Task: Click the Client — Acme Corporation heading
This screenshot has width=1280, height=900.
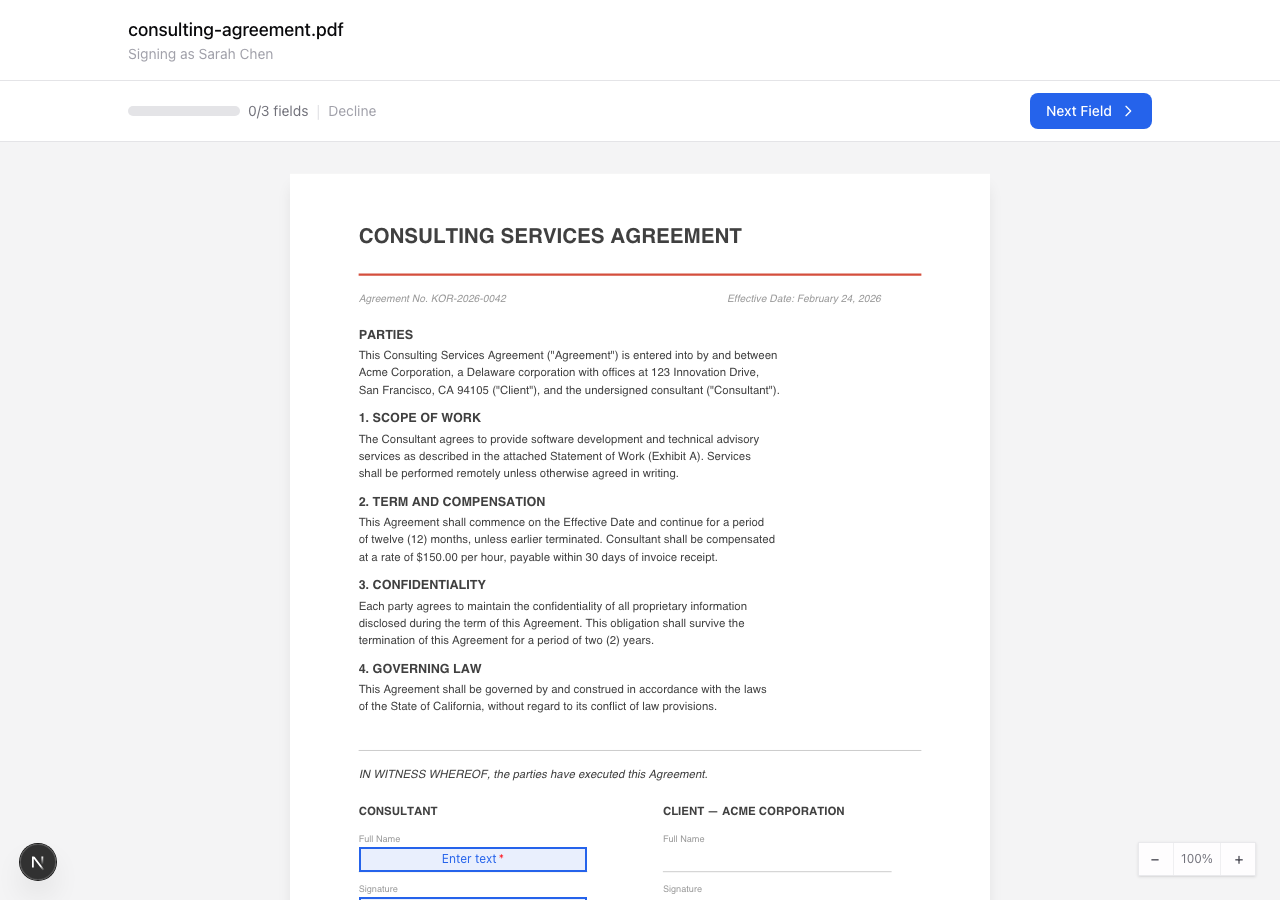Action: point(753,811)
